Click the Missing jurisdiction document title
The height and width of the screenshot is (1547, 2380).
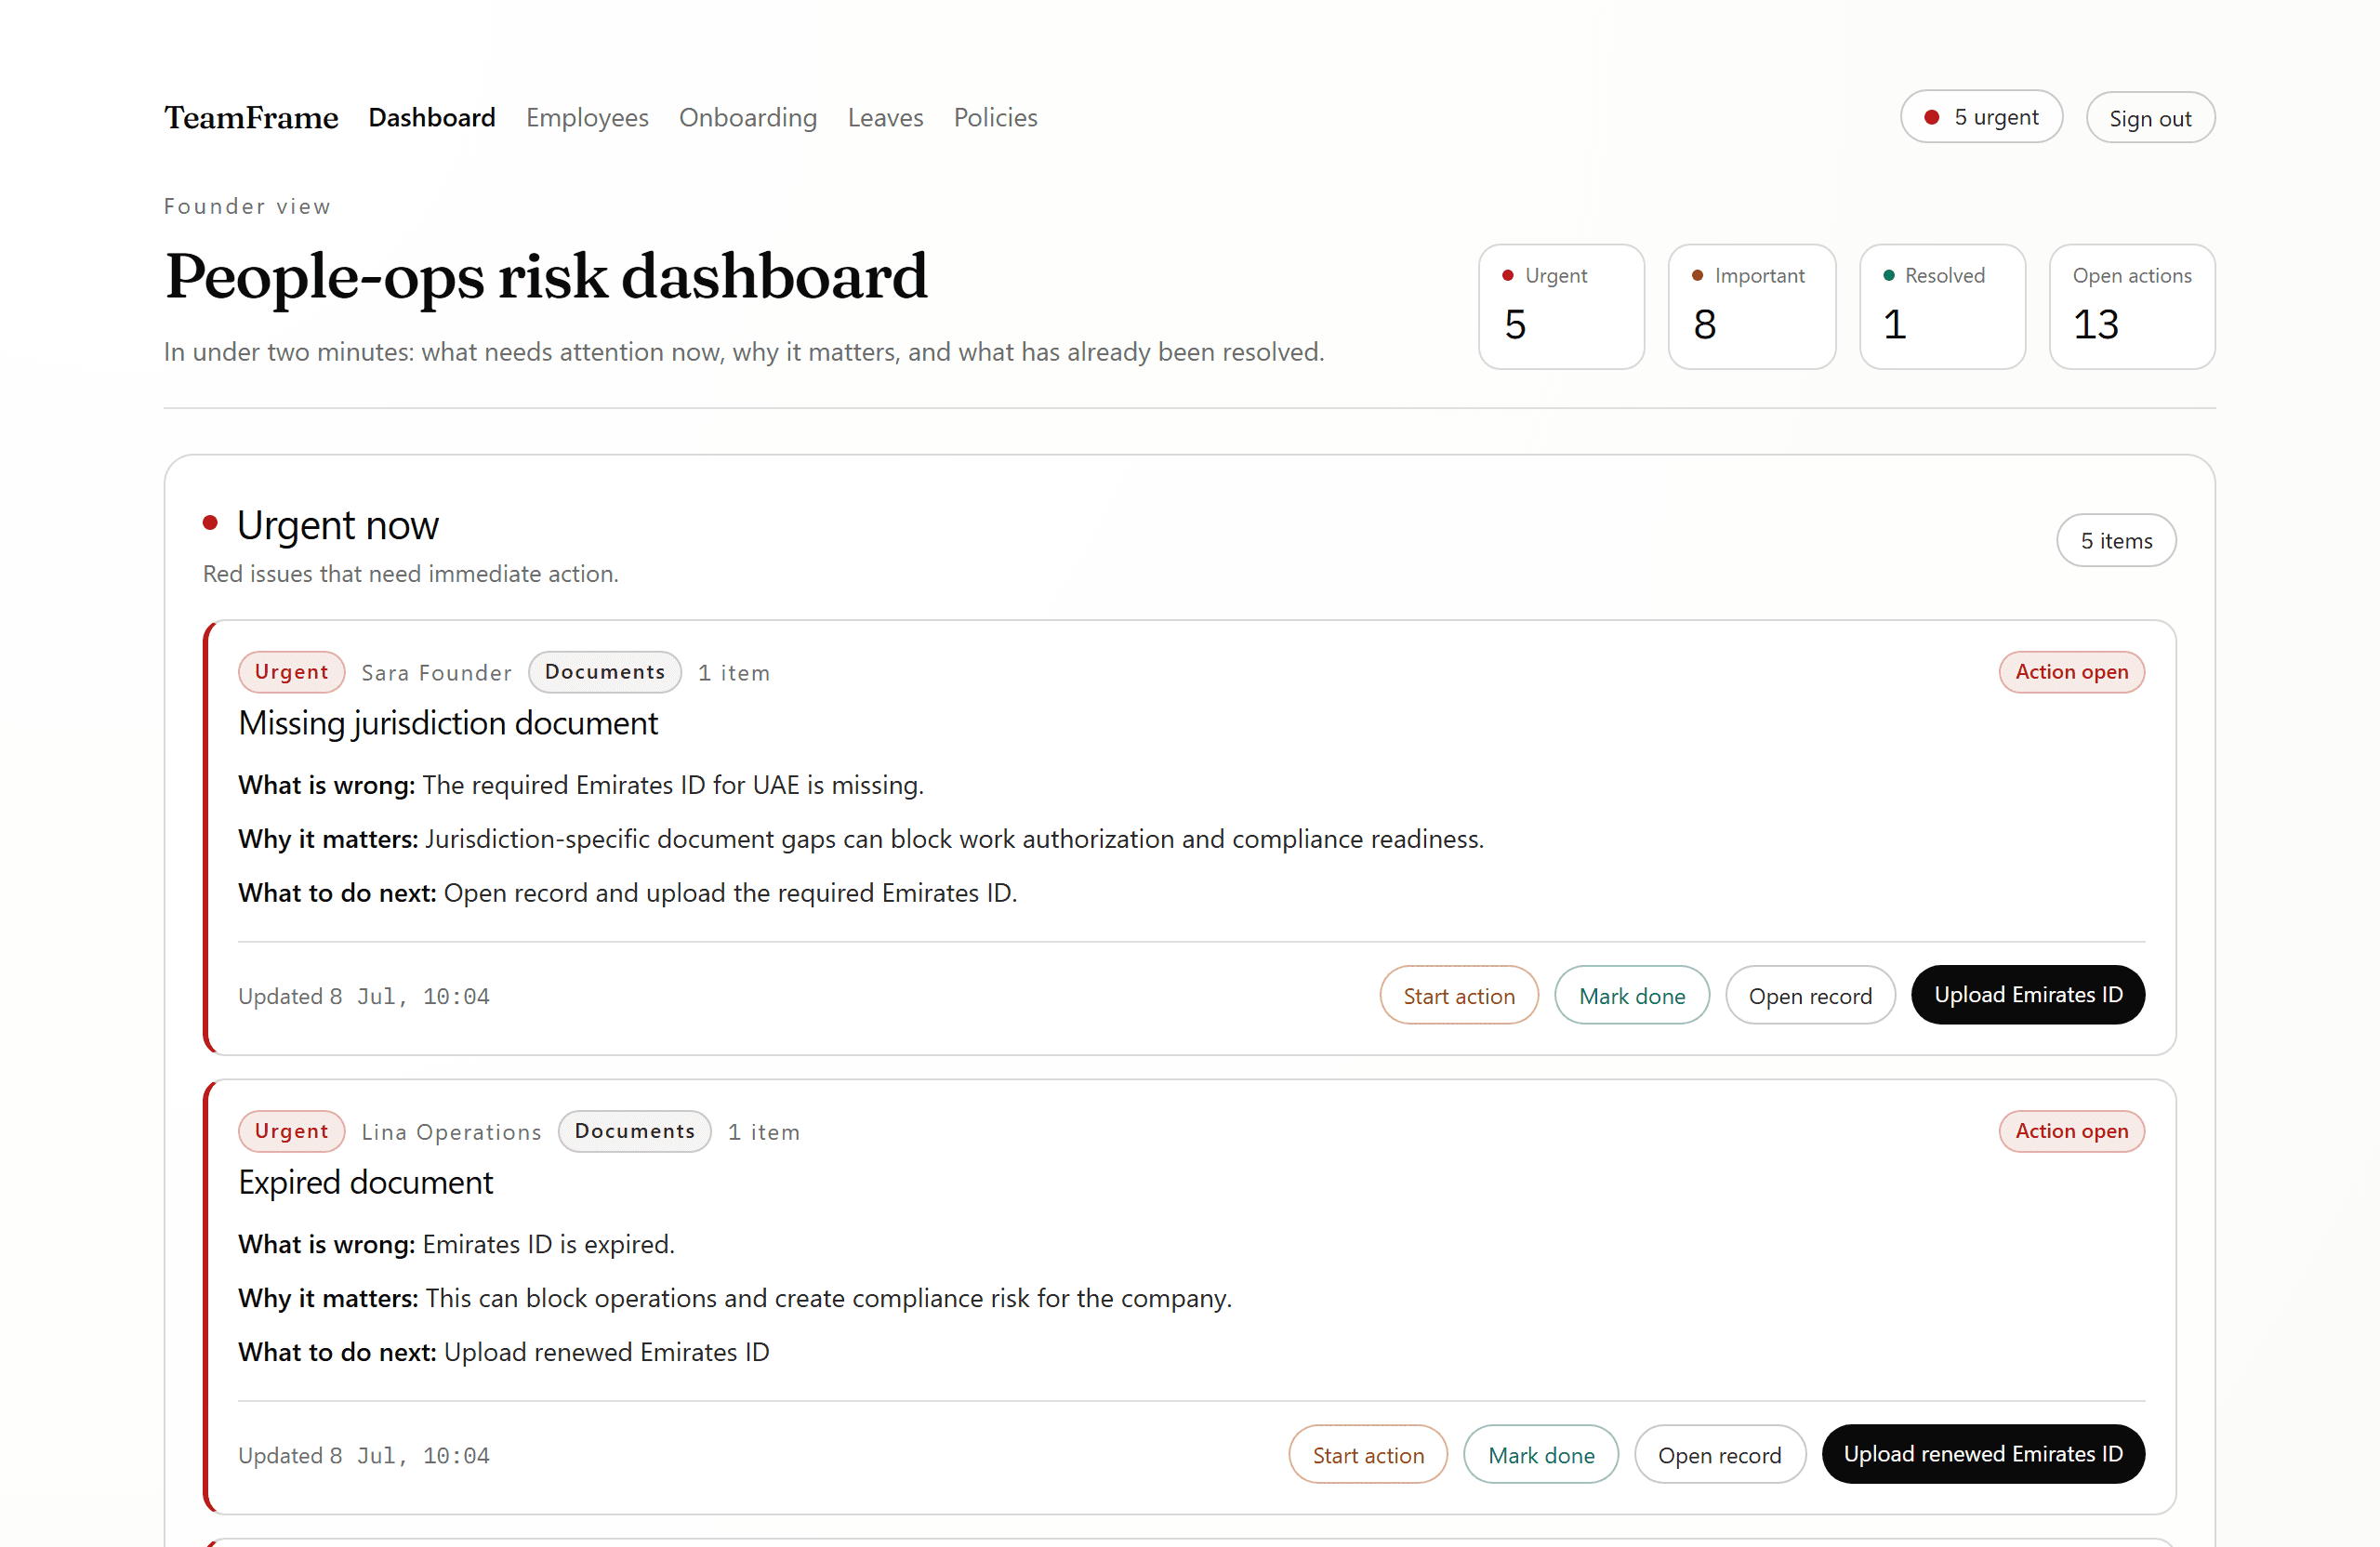tap(448, 722)
